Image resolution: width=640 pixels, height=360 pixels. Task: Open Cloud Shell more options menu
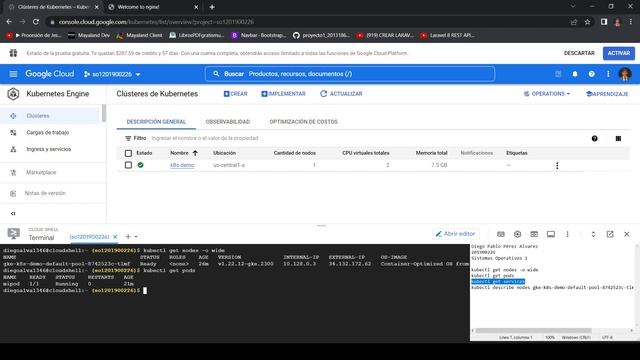pyautogui.click(x=567, y=234)
